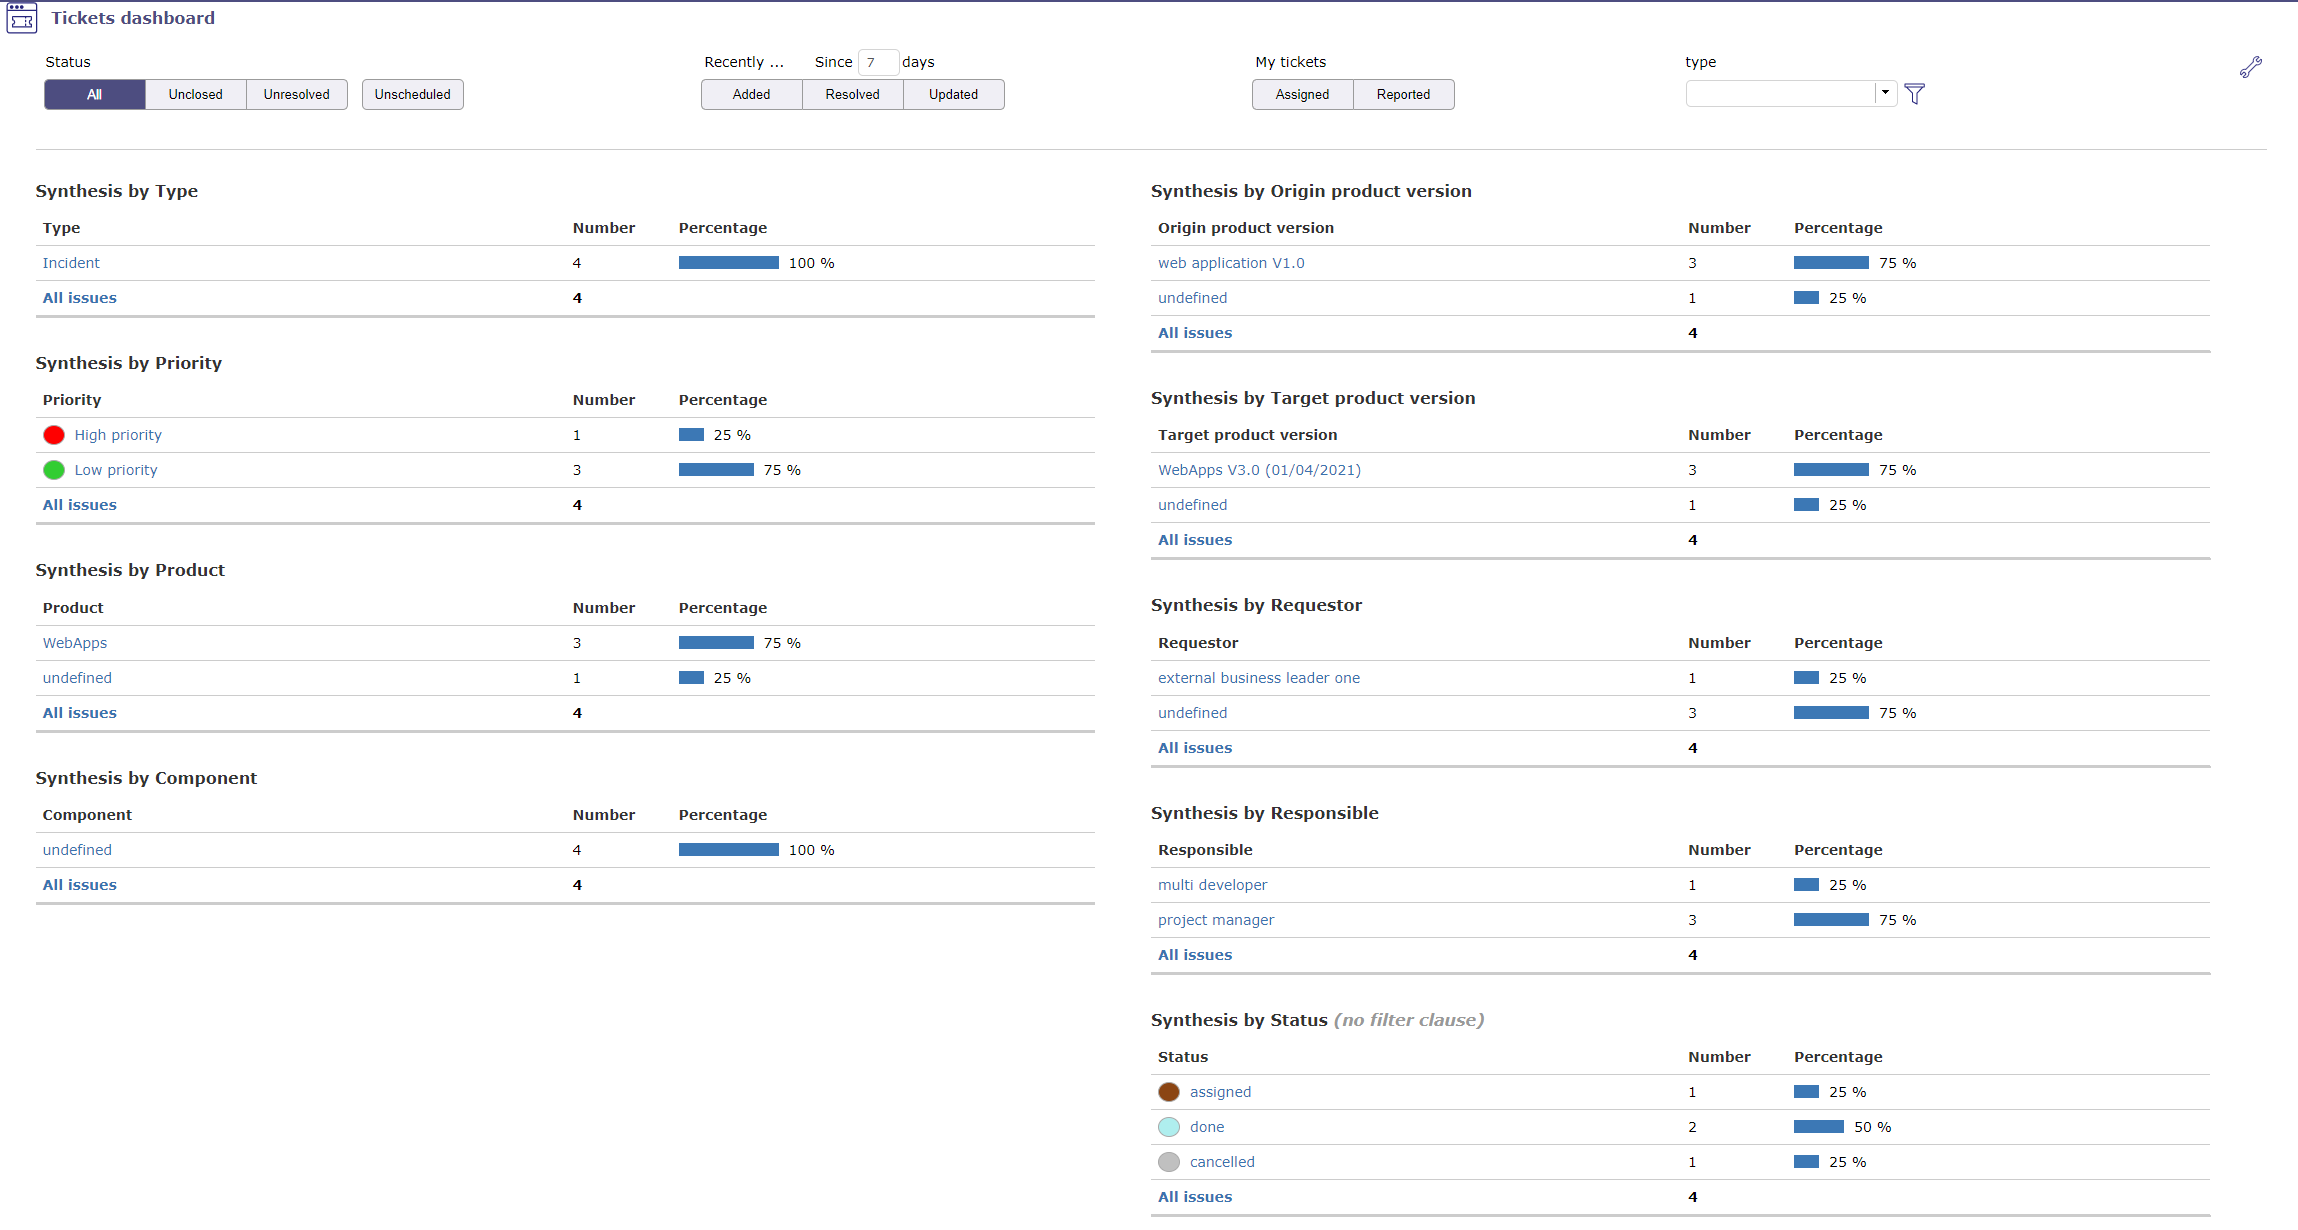Show tickets Assigned to me

1302,94
